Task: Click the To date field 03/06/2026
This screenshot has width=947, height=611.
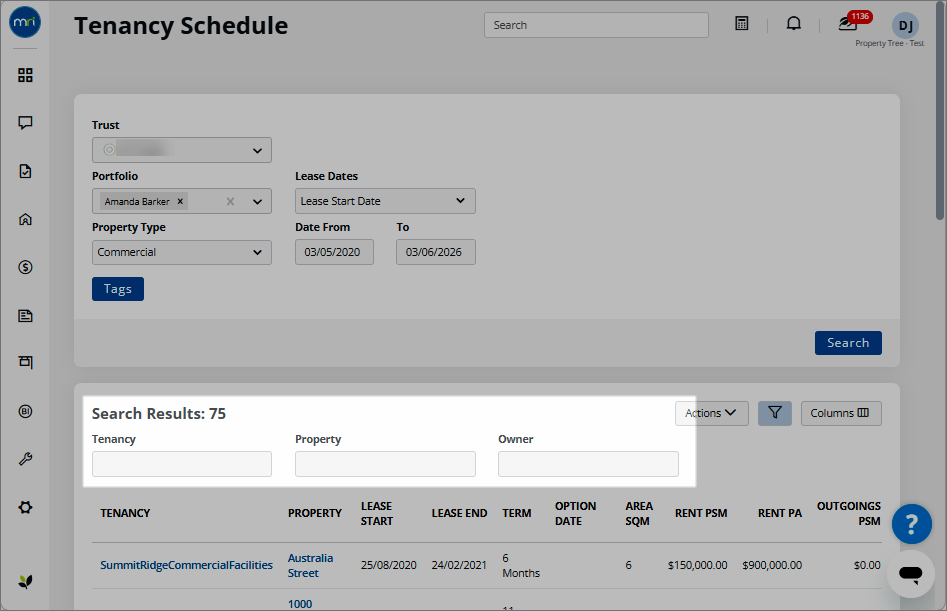Action: point(435,252)
